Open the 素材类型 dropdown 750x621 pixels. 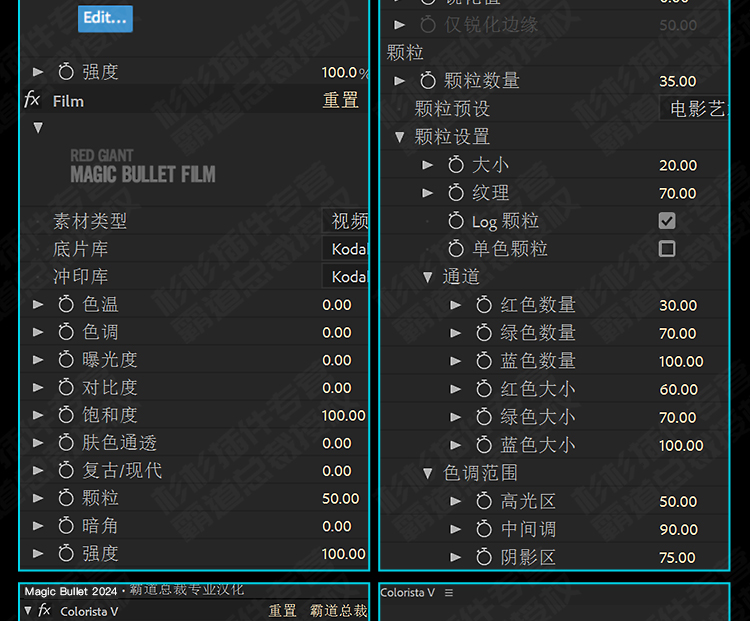point(346,221)
